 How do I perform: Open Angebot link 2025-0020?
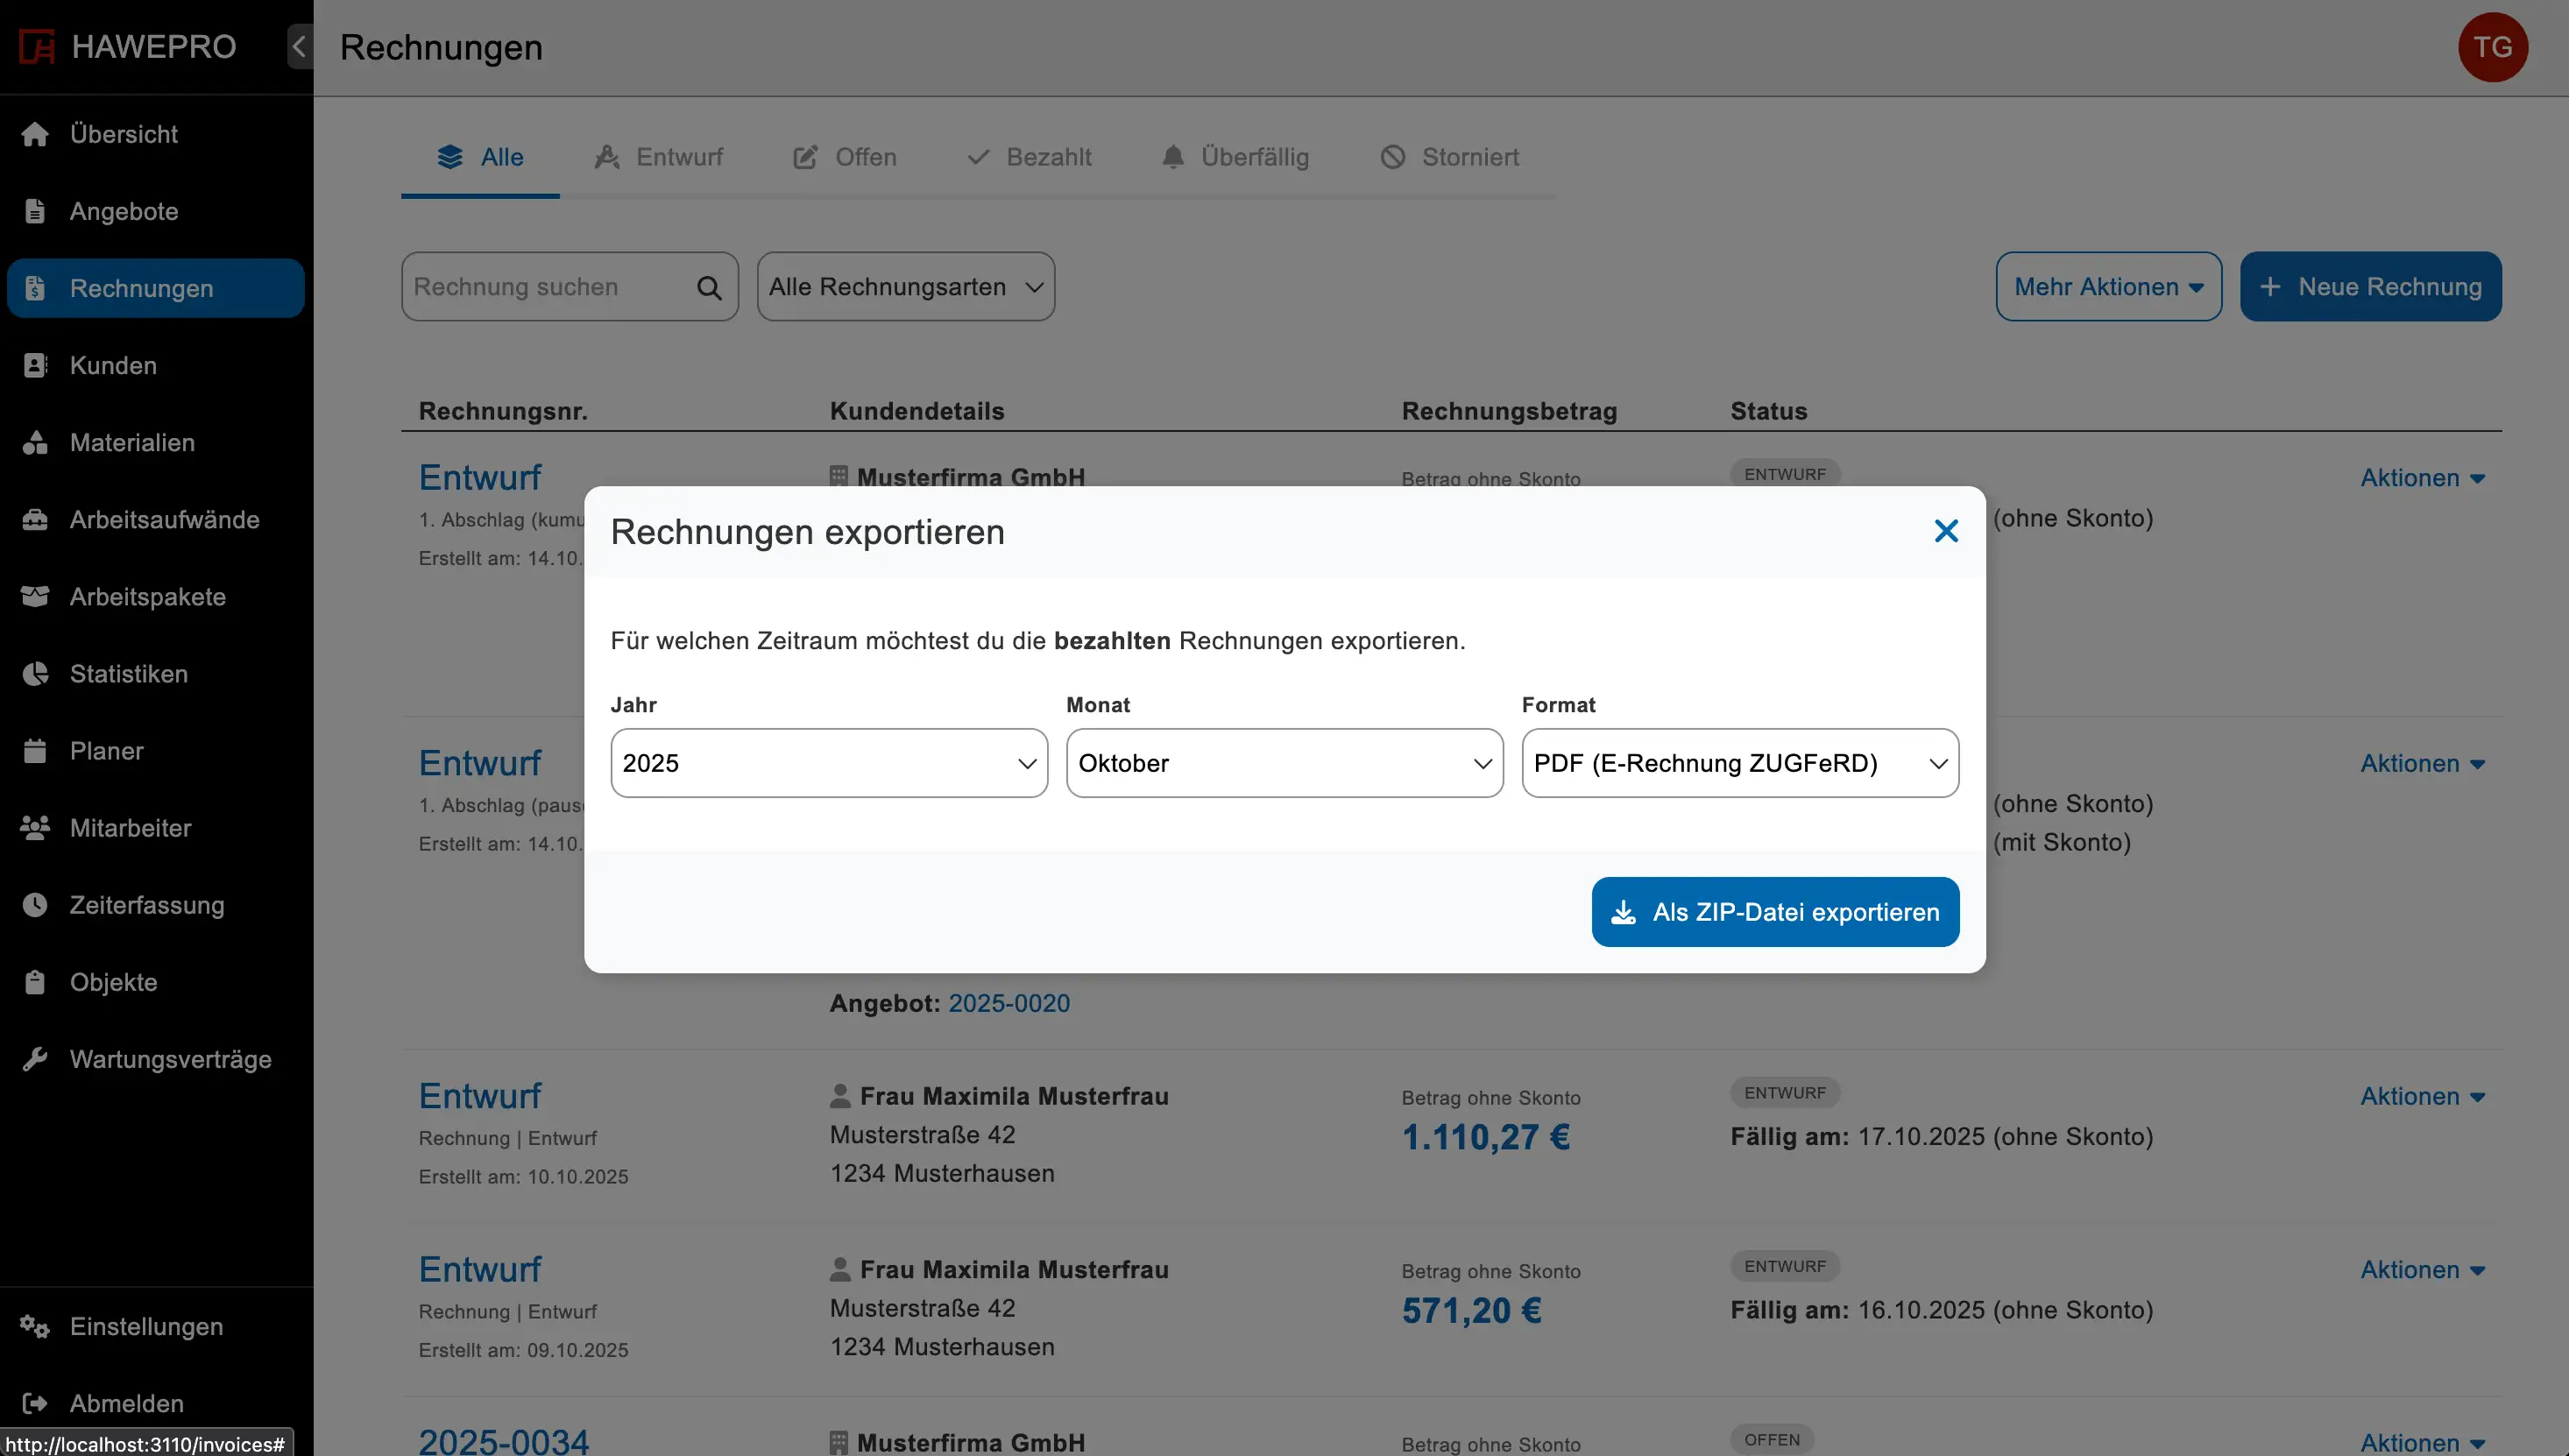point(1008,1003)
